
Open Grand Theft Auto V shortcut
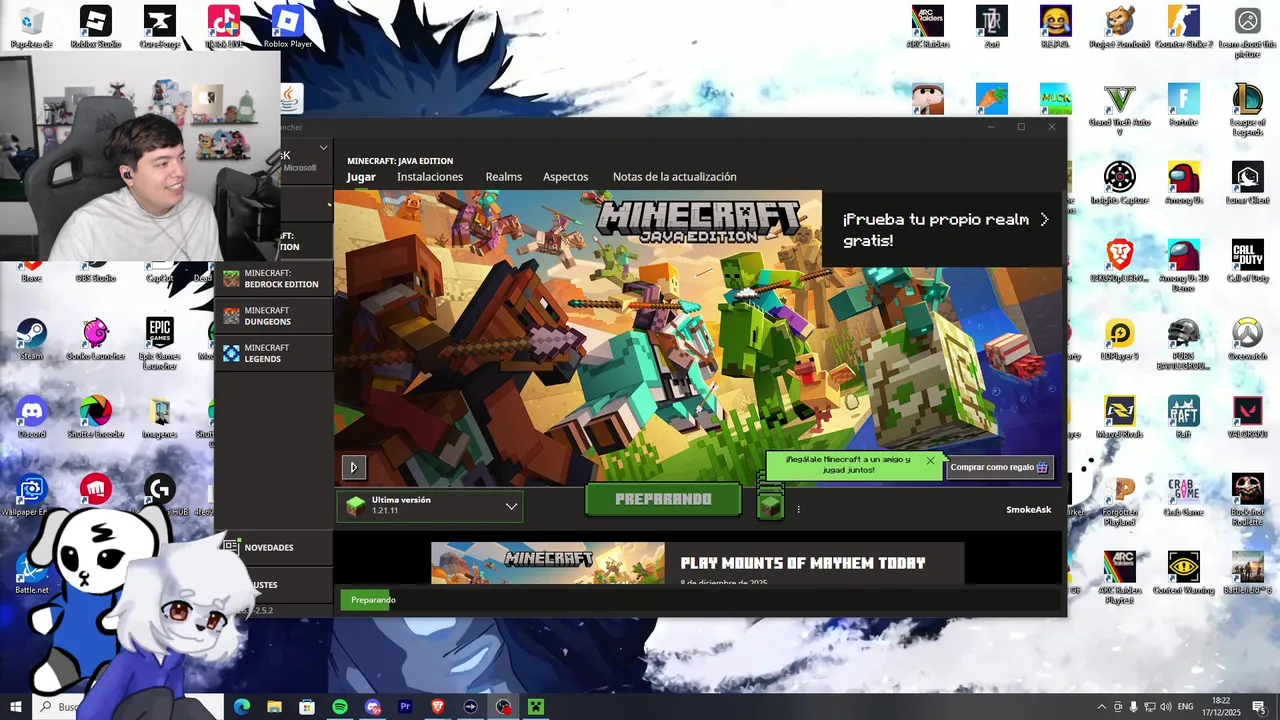click(1120, 110)
